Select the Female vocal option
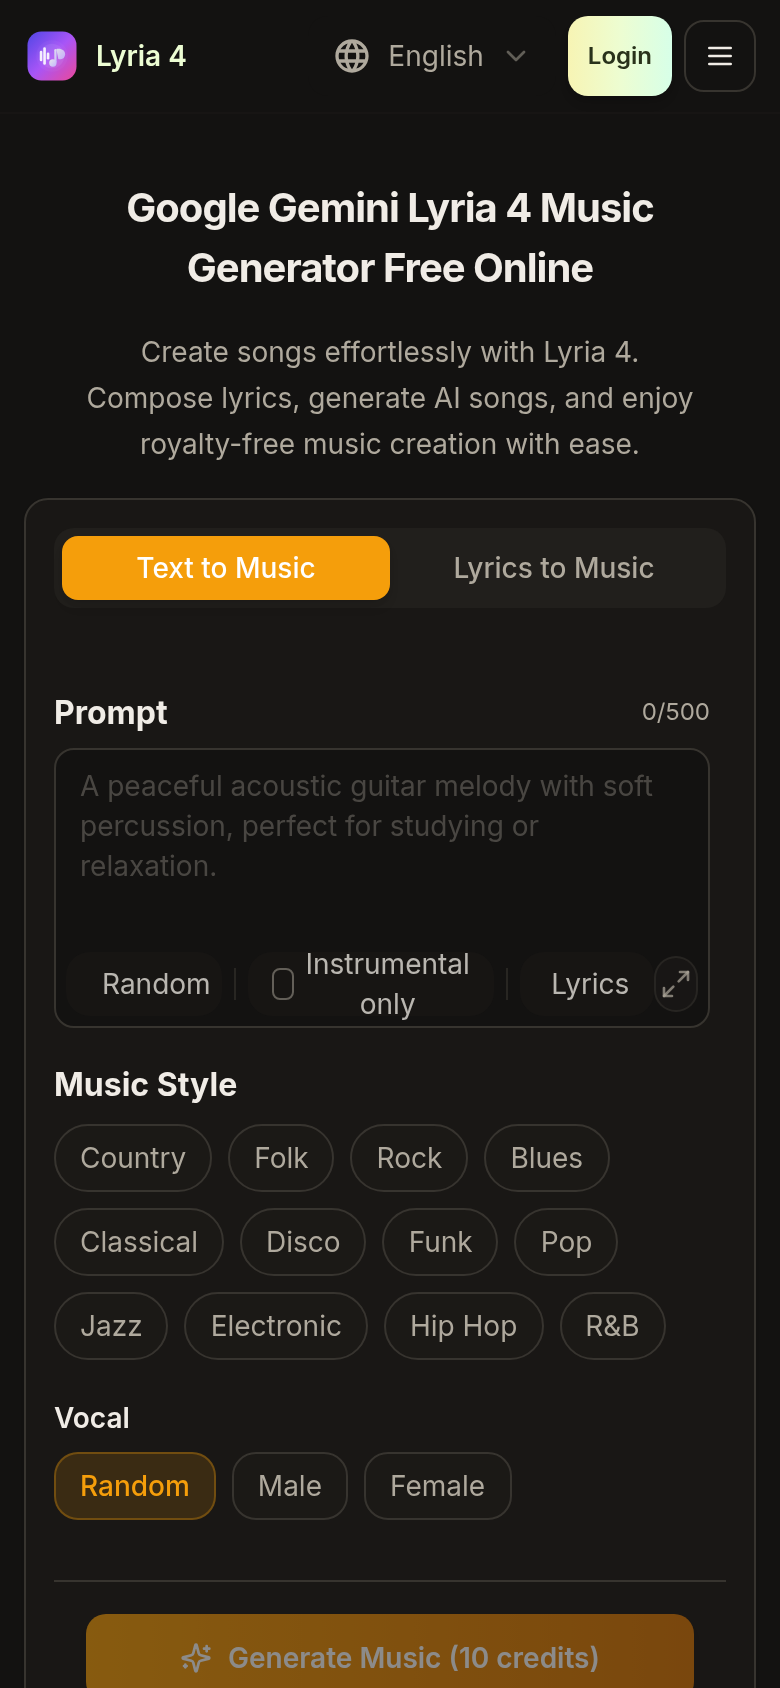This screenshot has width=780, height=1688. [x=438, y=1486]
